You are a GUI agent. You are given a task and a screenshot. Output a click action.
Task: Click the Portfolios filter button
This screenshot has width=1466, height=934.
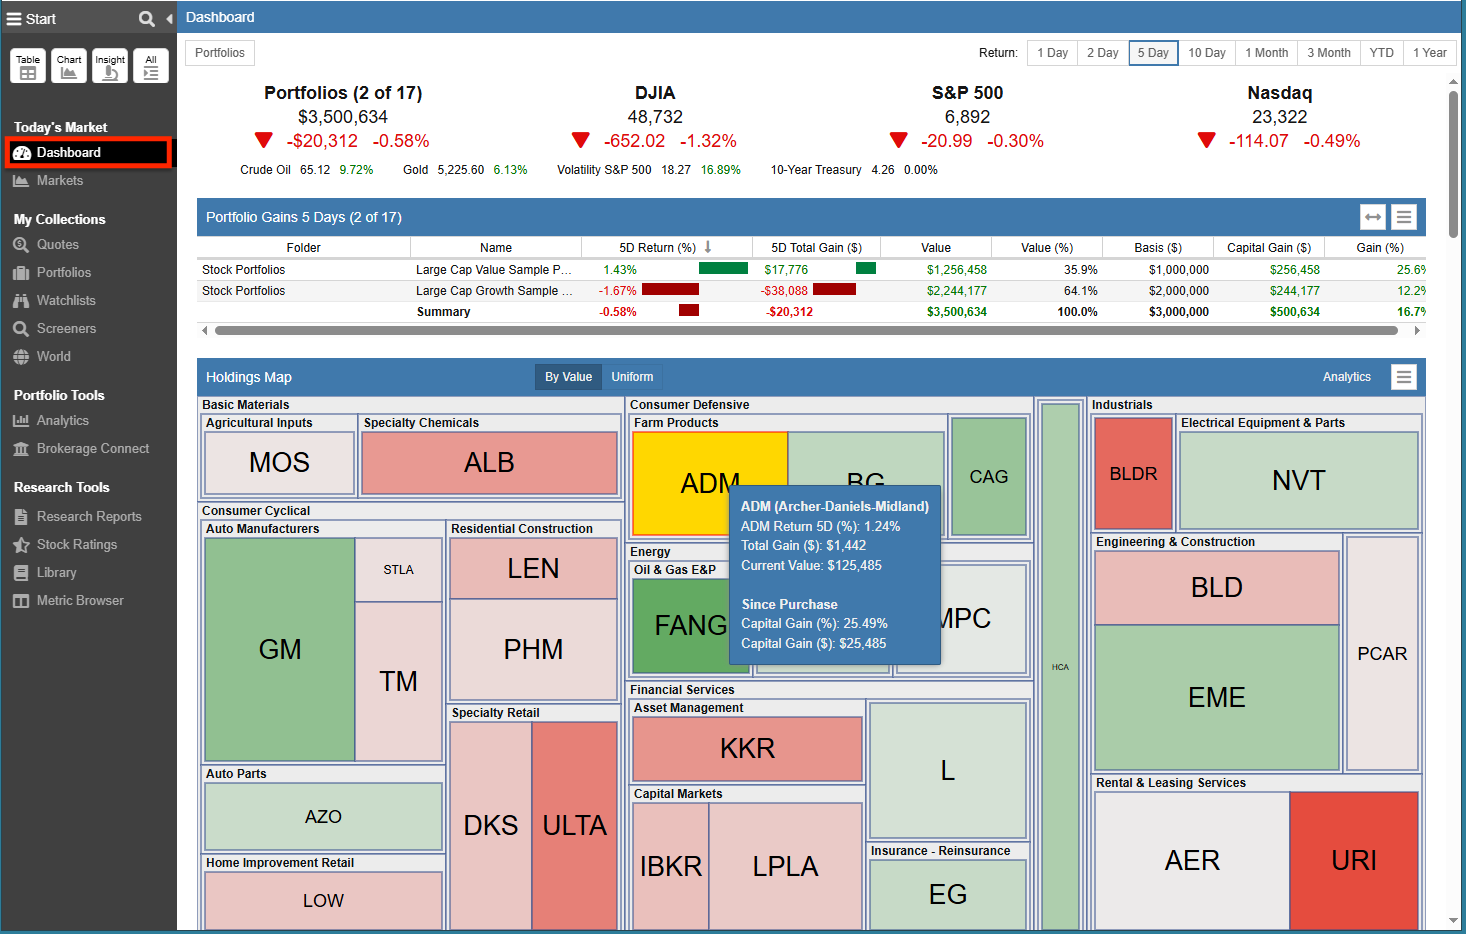[220, 53]
